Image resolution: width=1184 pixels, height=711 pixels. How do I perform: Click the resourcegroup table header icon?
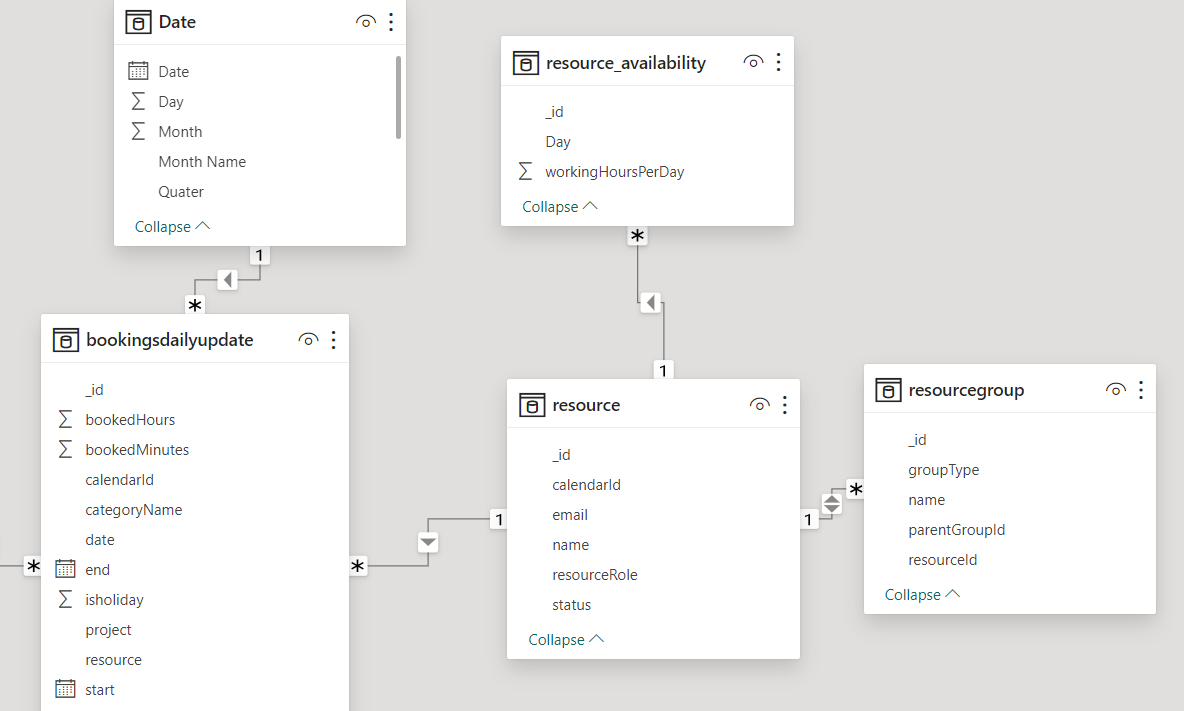888,389
